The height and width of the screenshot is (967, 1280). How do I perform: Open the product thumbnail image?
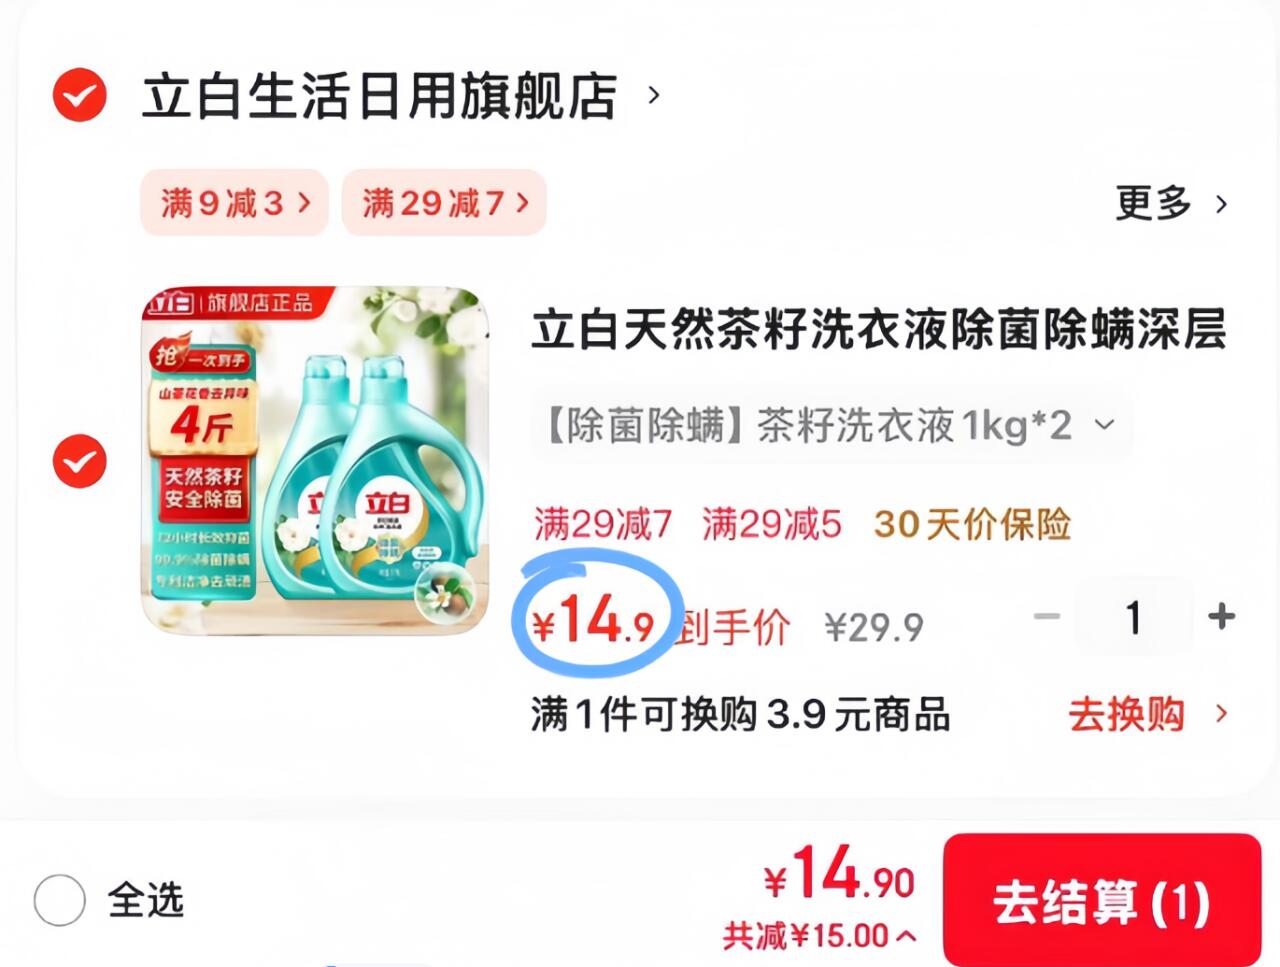(x=315, y=460)
